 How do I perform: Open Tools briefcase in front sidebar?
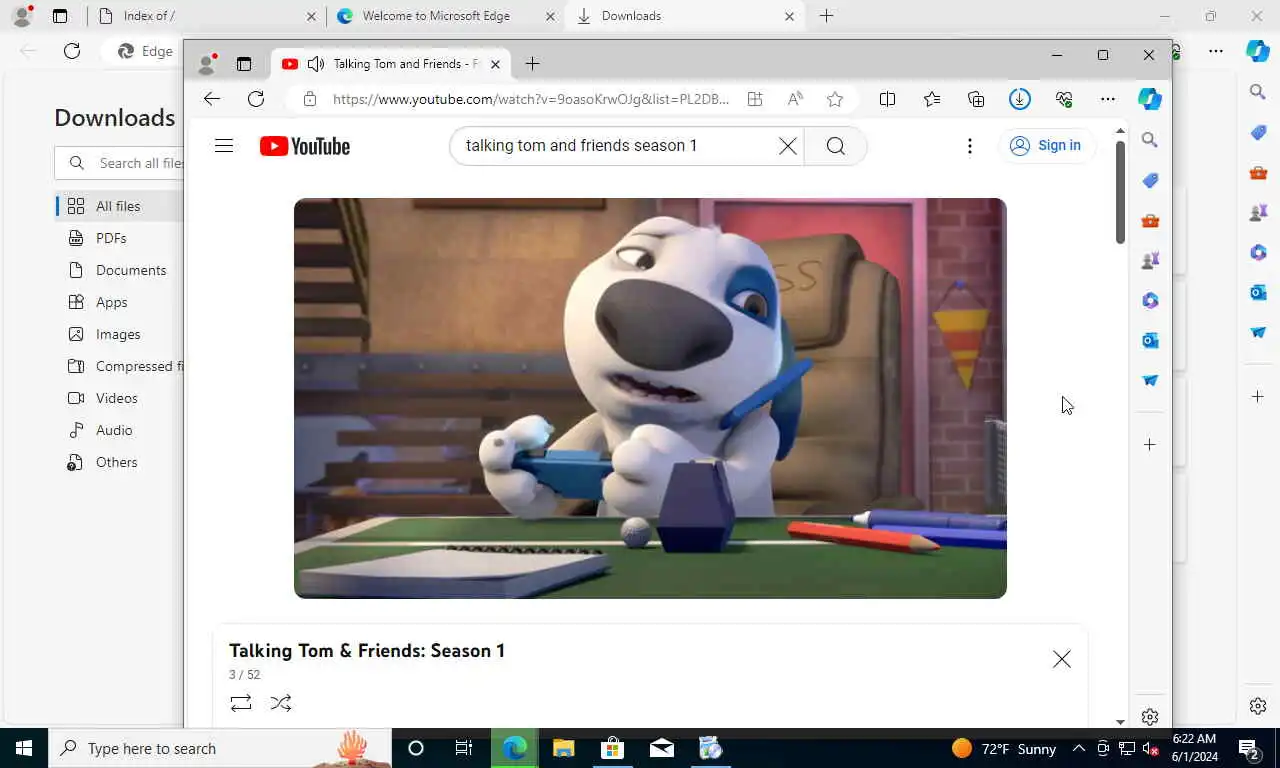1150,220
